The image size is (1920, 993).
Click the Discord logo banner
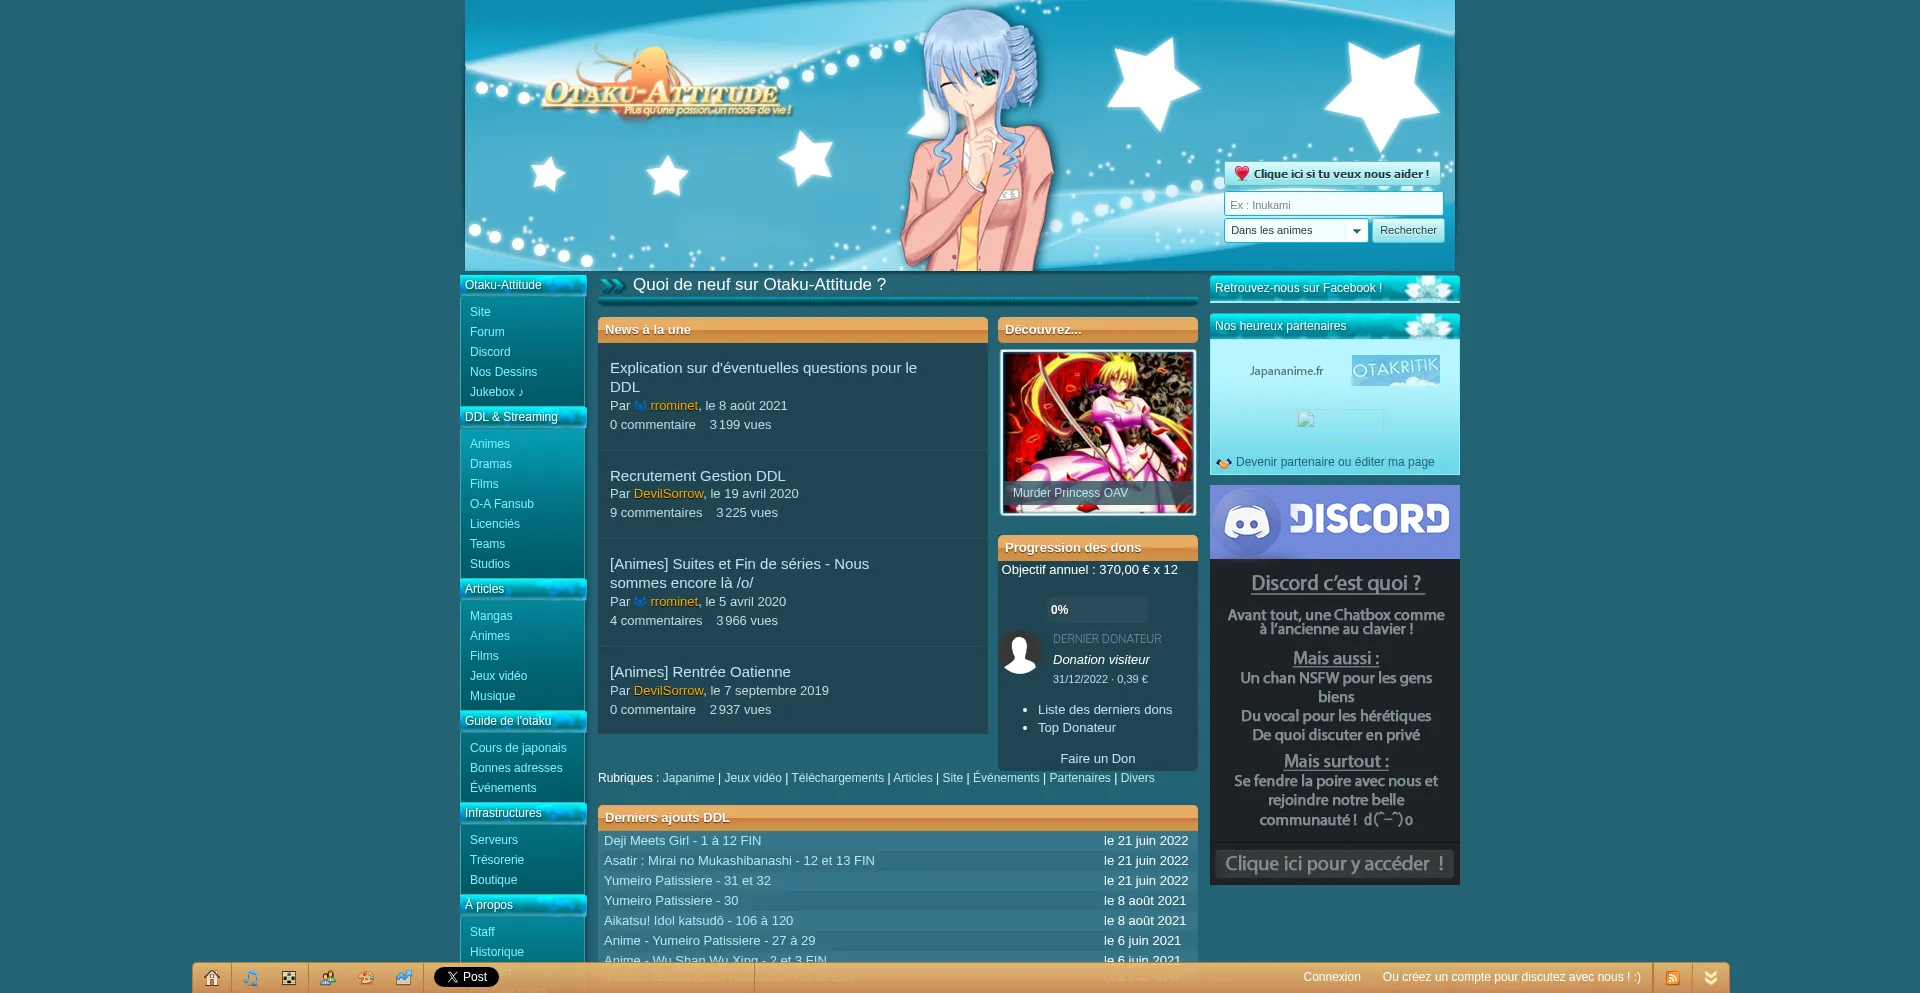tap(1334, 521)
